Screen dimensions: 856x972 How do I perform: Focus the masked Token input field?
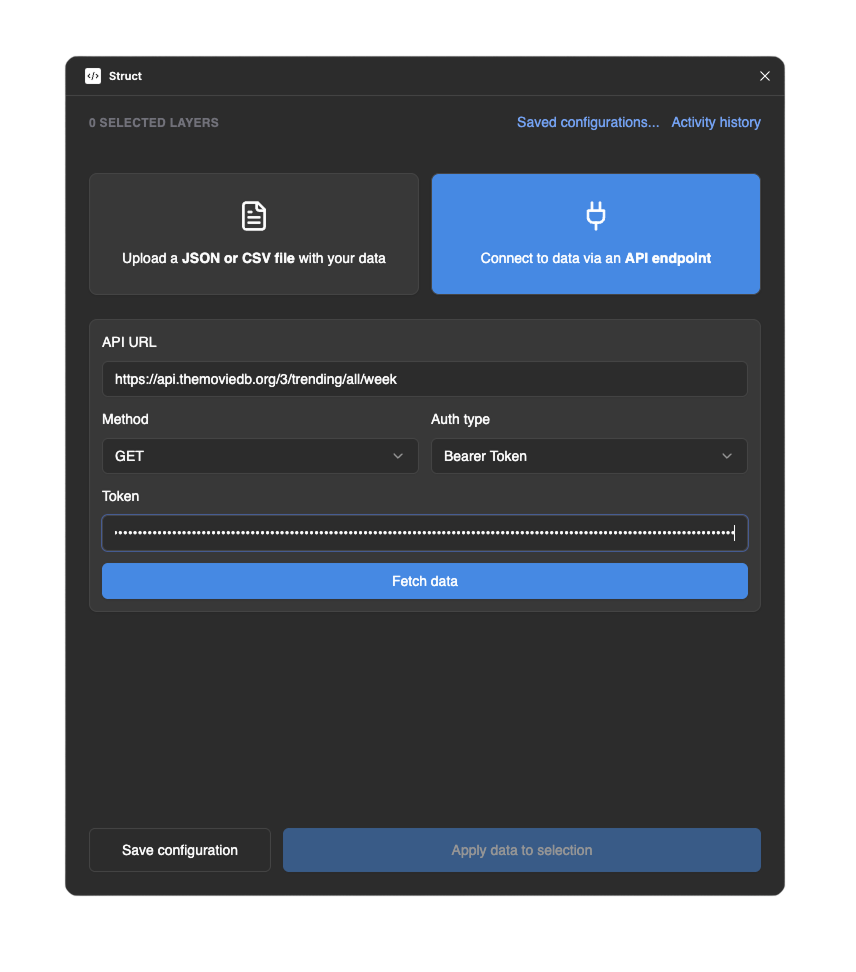point(424,533)
